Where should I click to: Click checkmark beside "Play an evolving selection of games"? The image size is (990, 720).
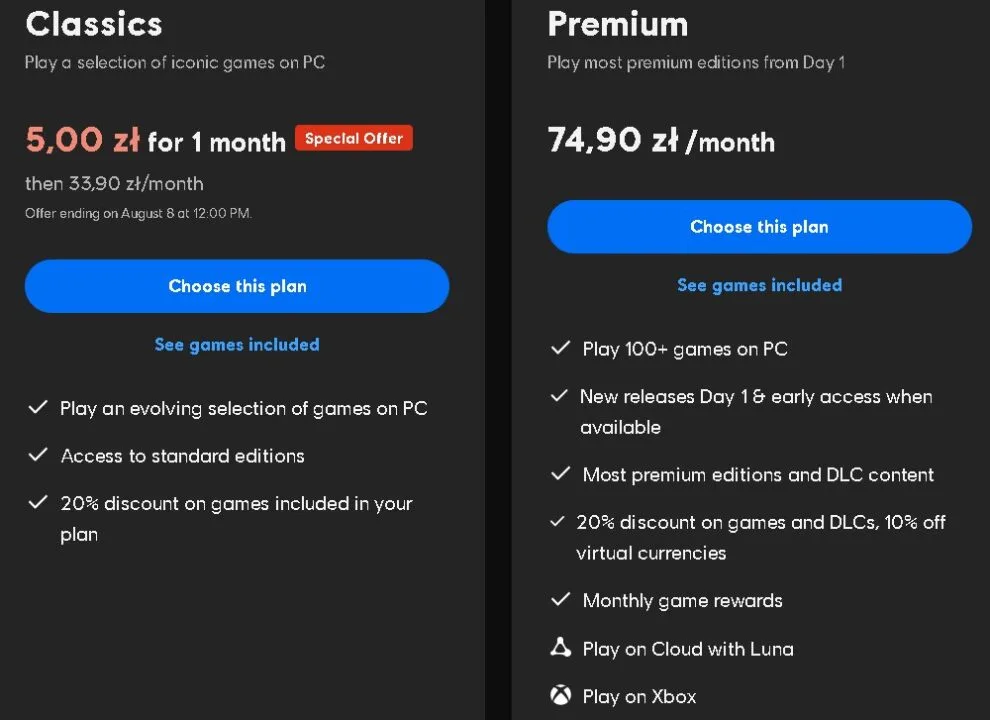click(x=38, y=407)
